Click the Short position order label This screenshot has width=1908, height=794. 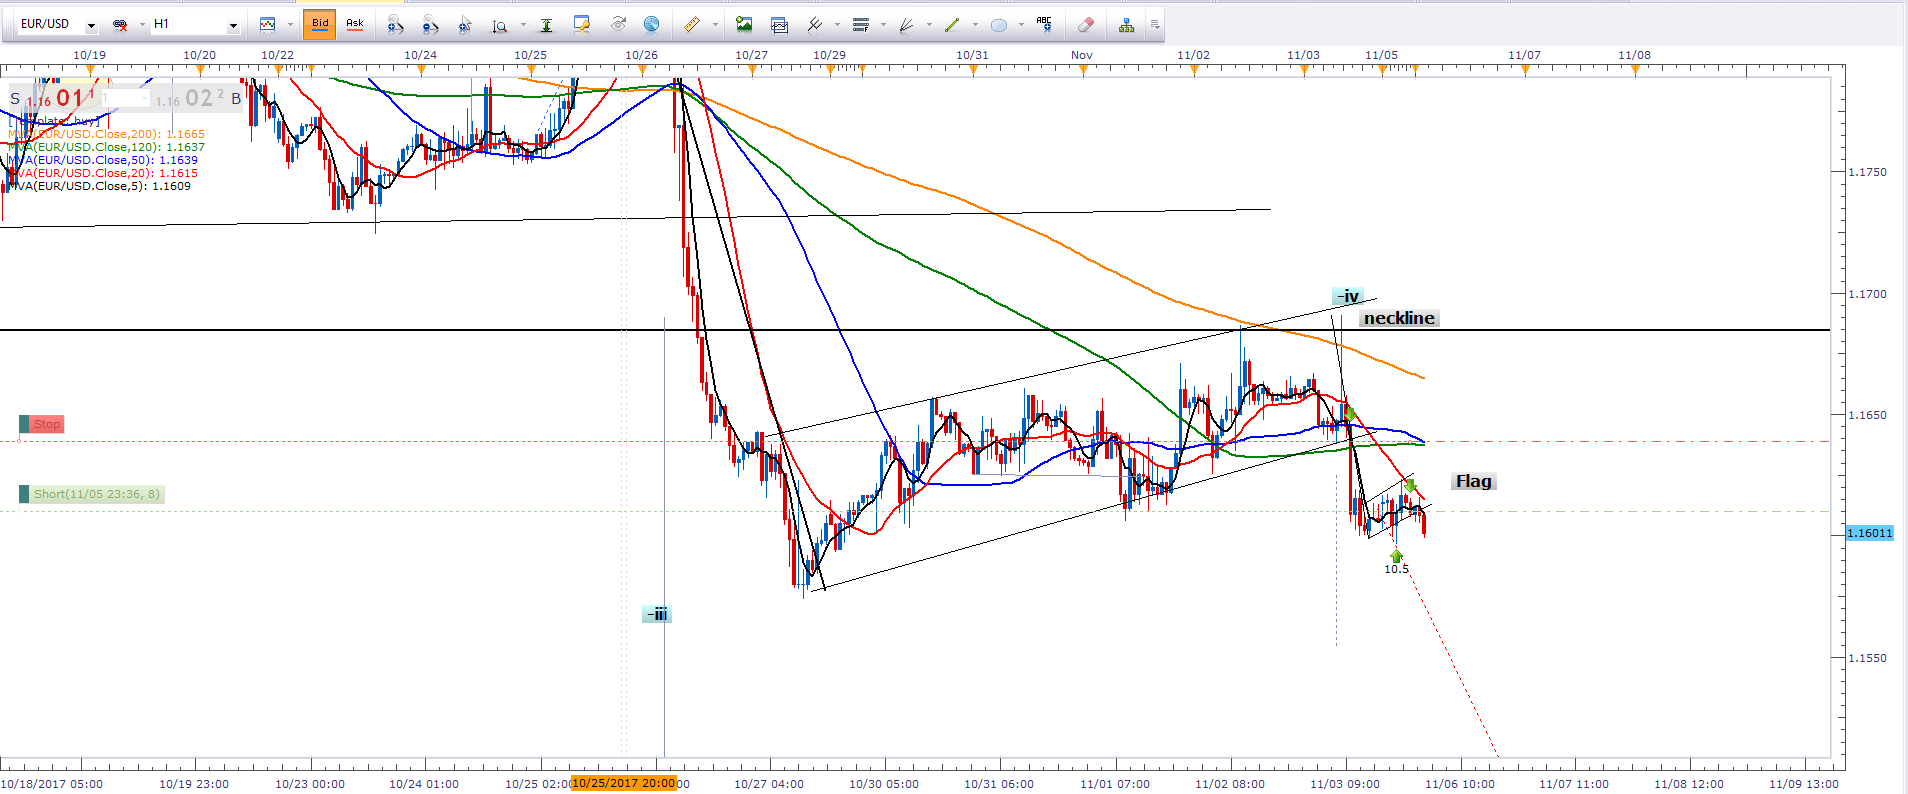click(95, 494)
